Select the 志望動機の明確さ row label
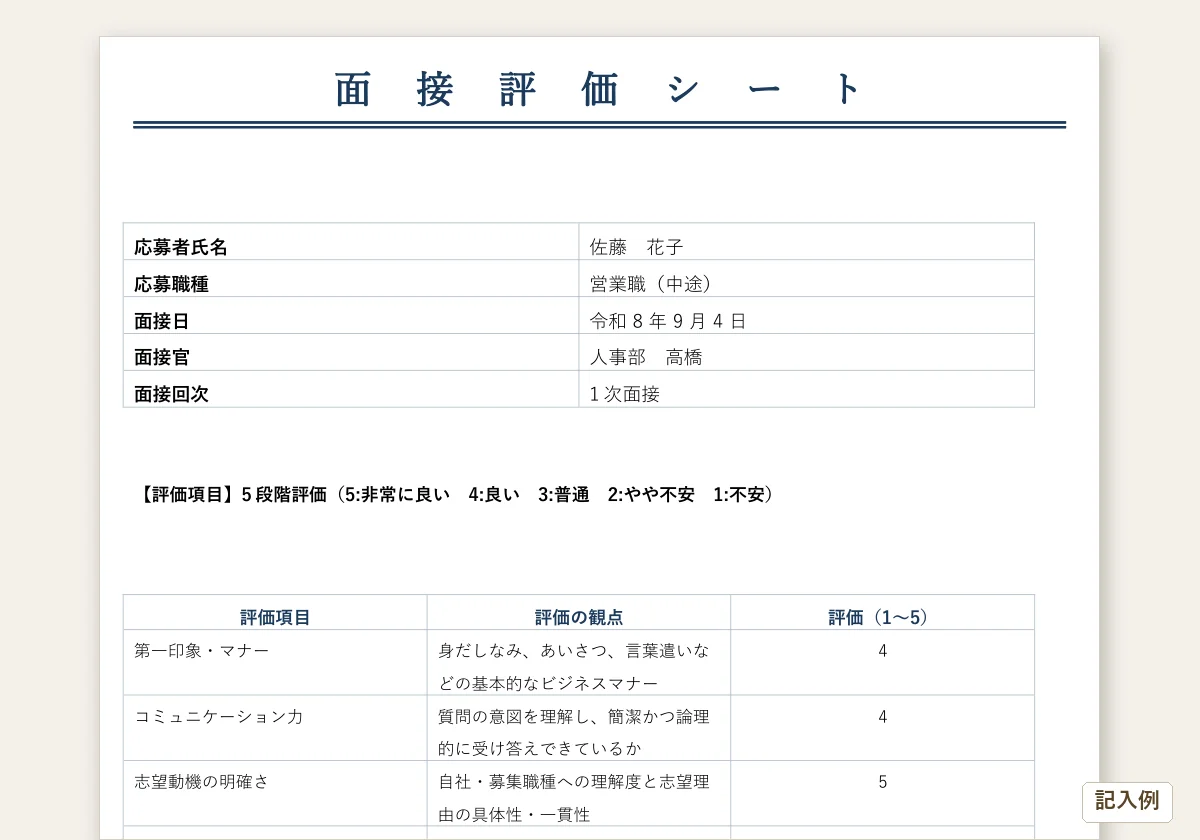Image resolution: width=1200 pixels, height=840 pixels. [275, 794]
